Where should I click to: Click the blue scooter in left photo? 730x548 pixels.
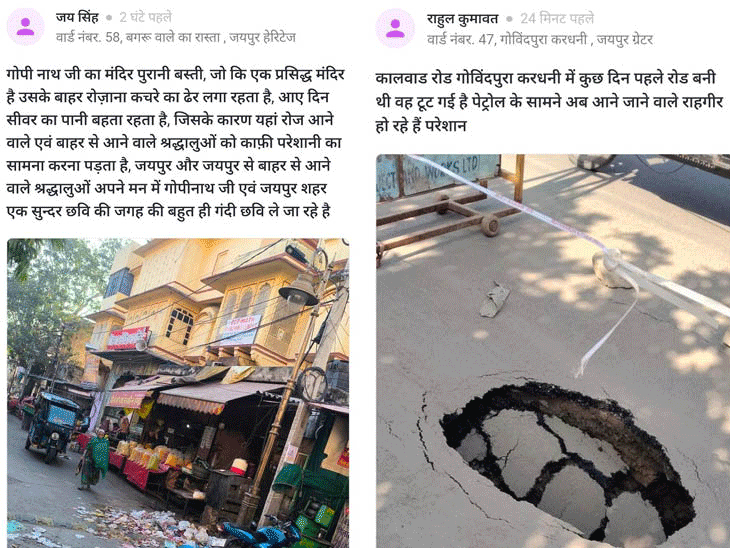[261, 534]
